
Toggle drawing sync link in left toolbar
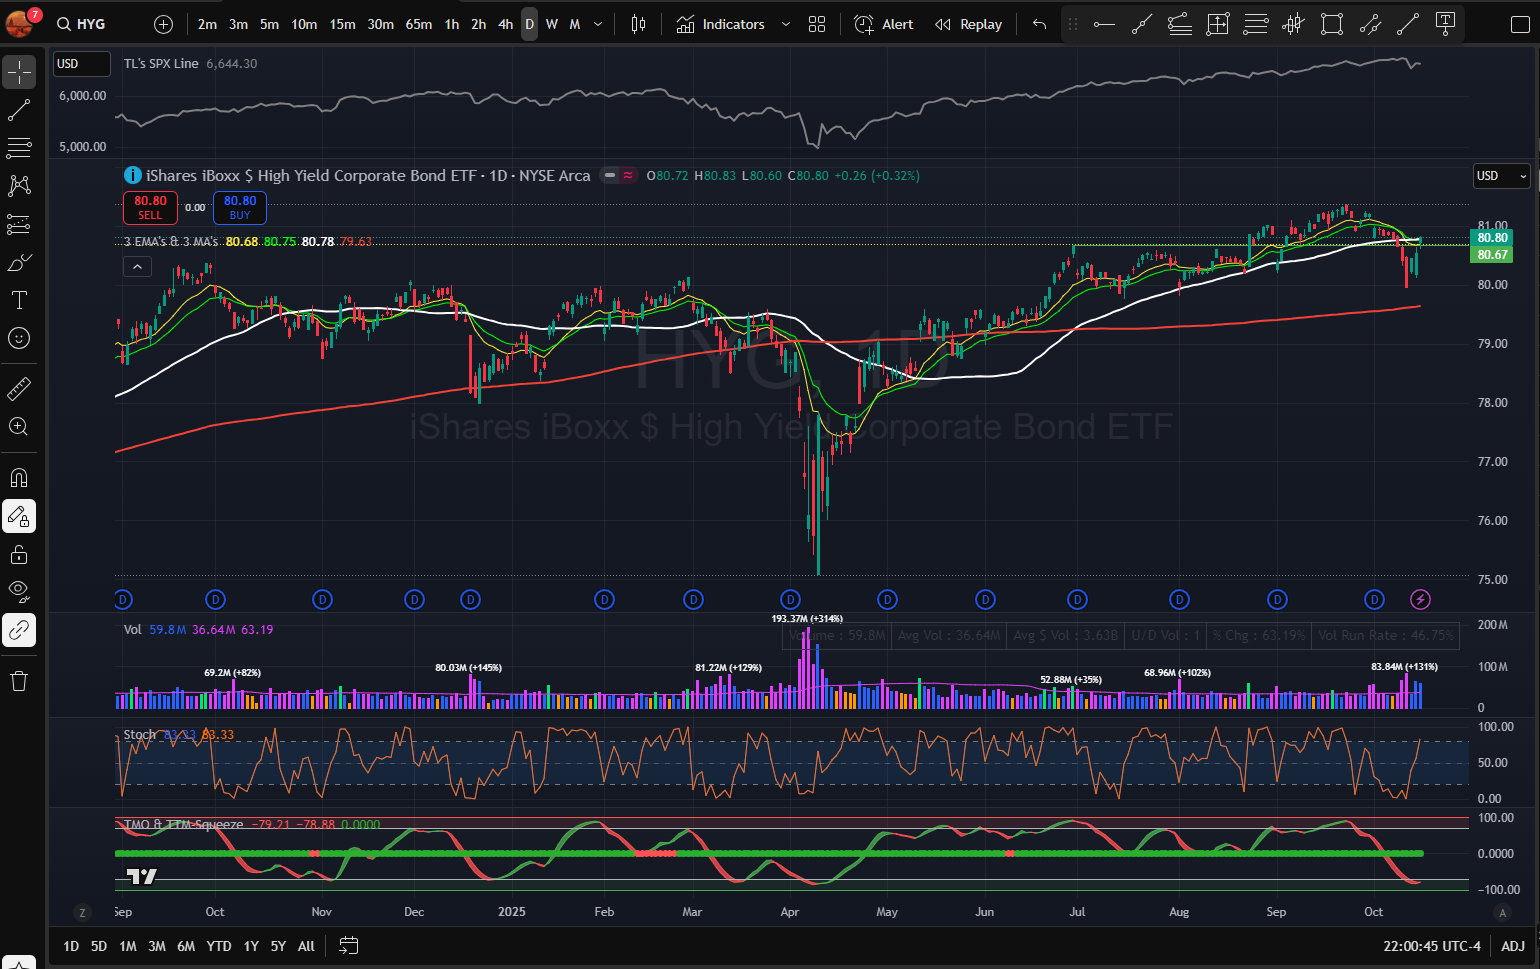[x=19, y=630]
